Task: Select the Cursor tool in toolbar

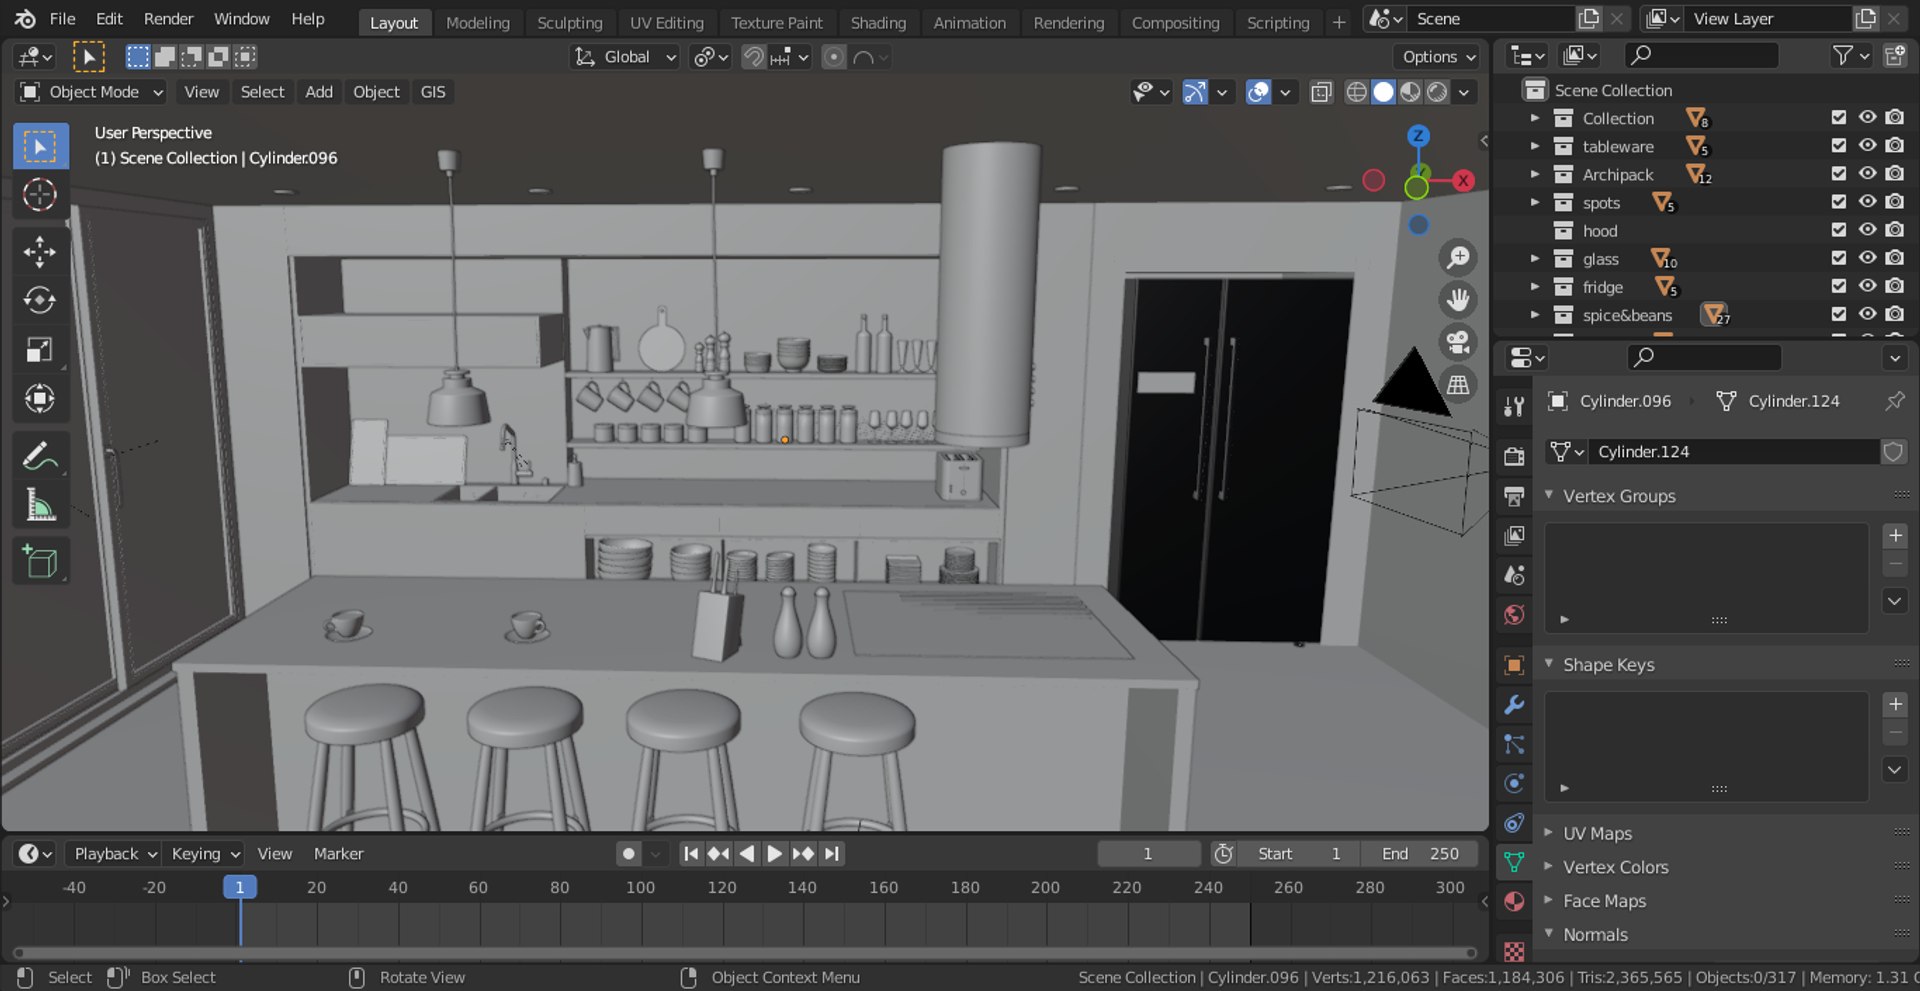Action: tap(40, 195)
